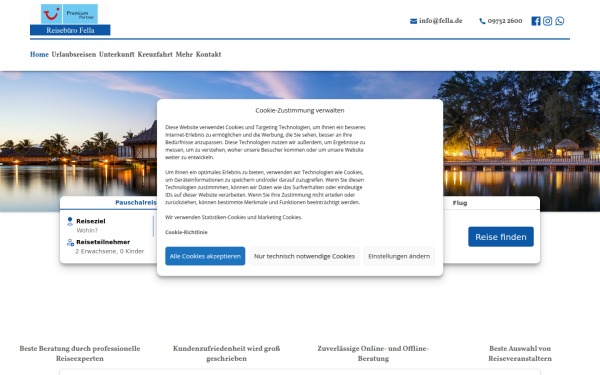Click the info@fella.de email link
600x375 pixels.
tap(440, 21)
